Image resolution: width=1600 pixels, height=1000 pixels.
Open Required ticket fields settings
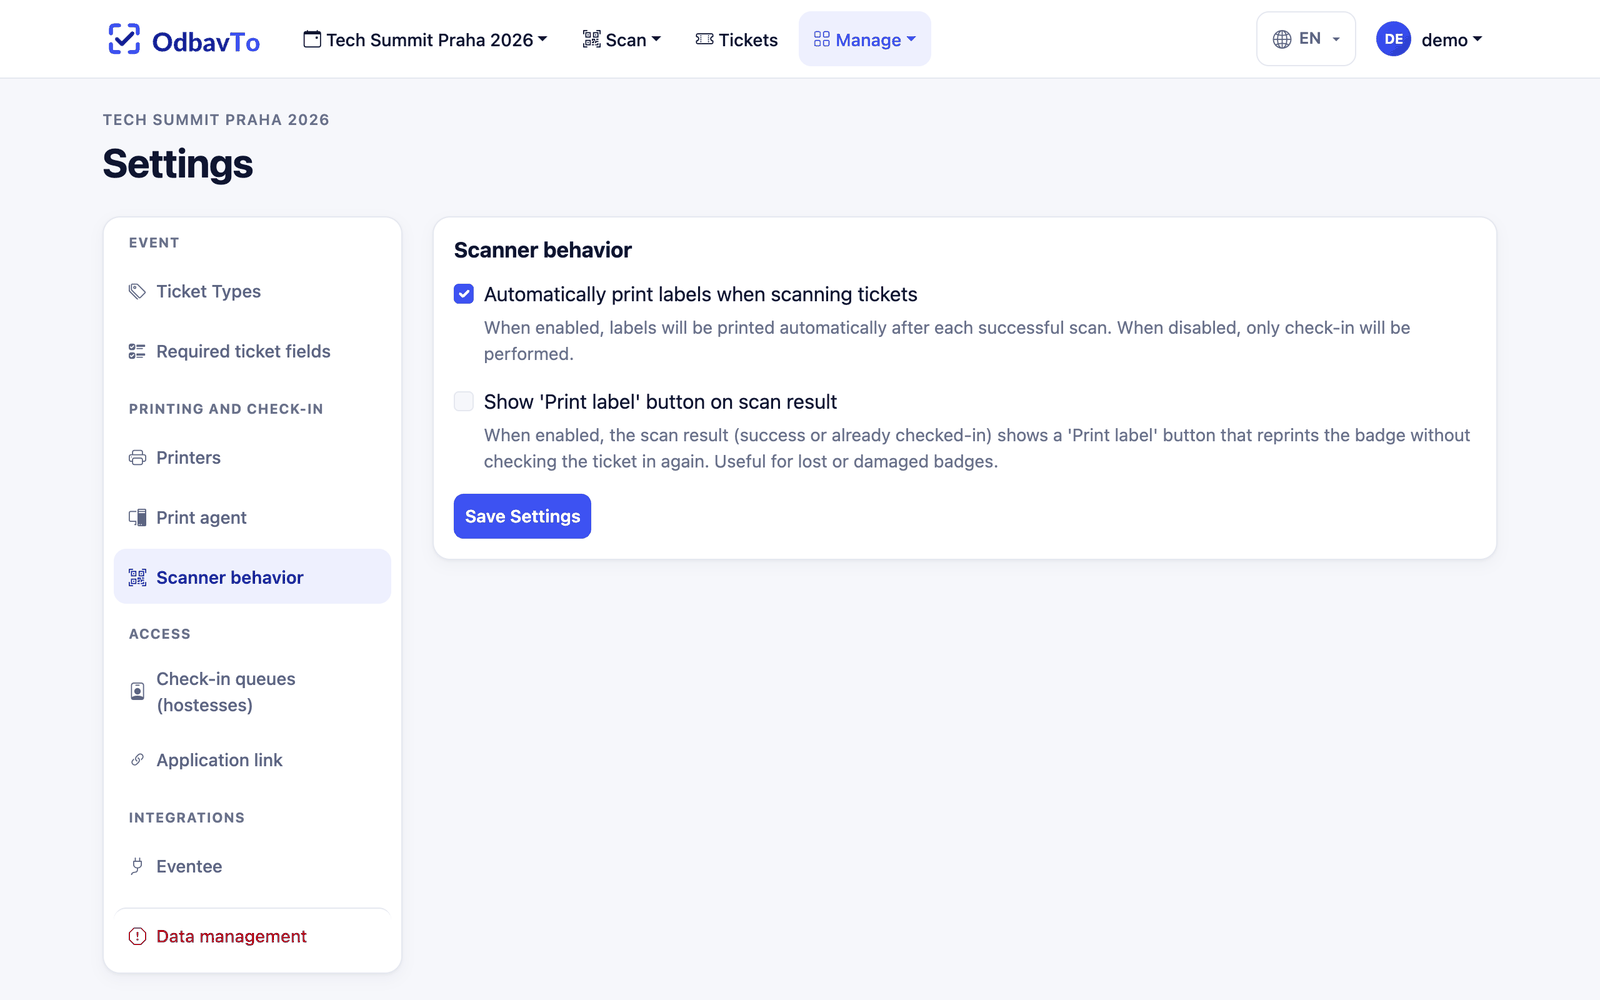tap(252, 351)
